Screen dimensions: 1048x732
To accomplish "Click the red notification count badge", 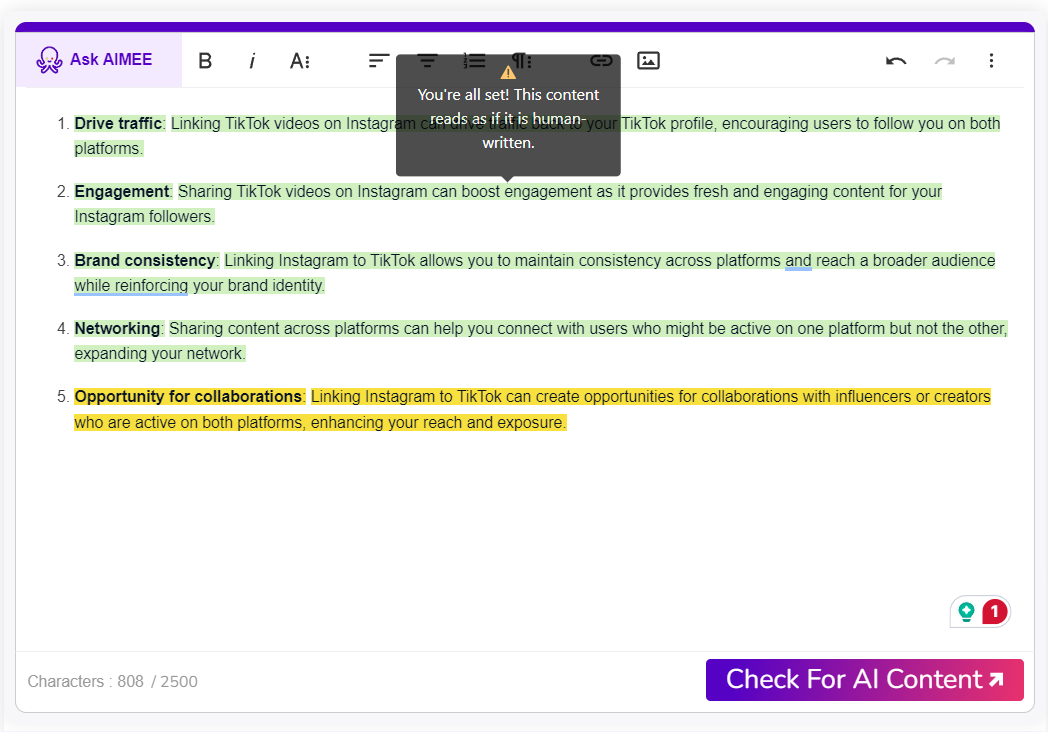I will [x=995, y=611].
